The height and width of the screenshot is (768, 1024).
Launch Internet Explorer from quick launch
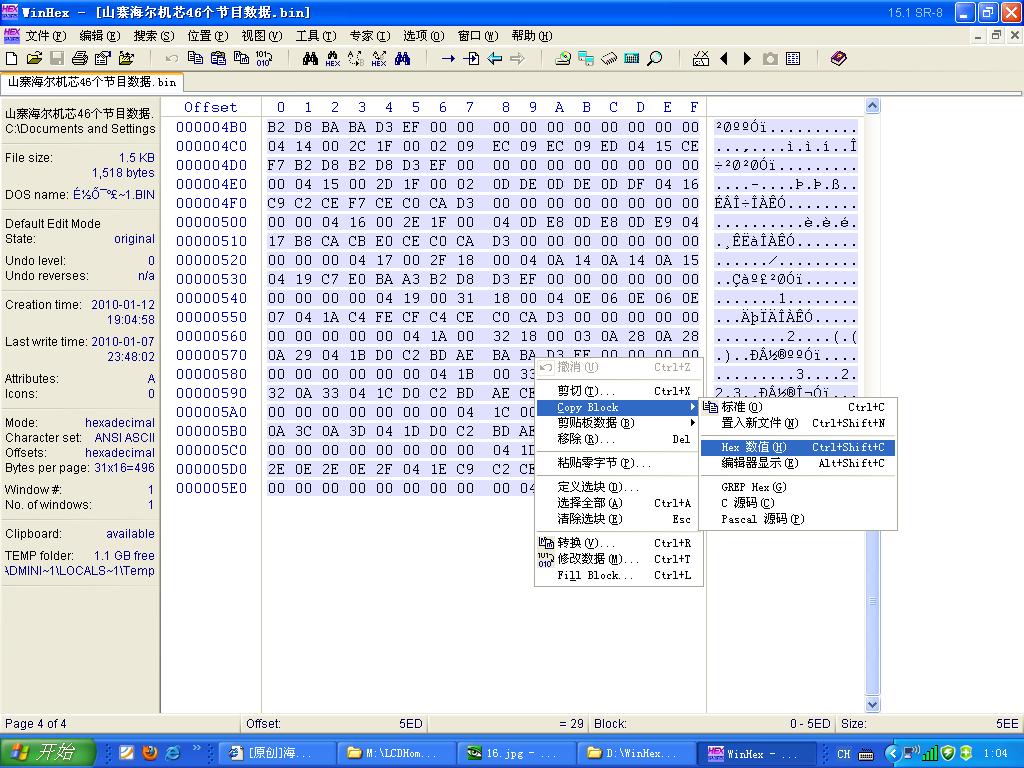coord(173,753)
